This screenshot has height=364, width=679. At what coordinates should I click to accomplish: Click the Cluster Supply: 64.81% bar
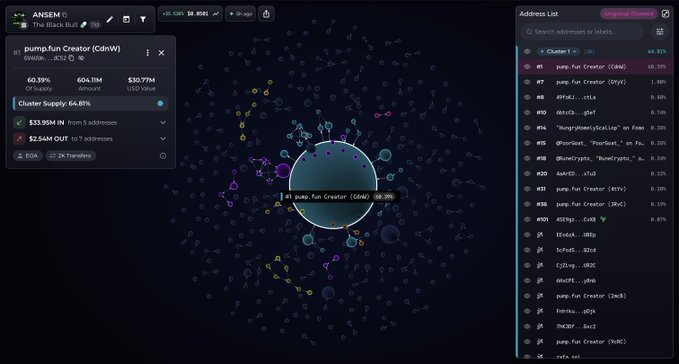91,103
